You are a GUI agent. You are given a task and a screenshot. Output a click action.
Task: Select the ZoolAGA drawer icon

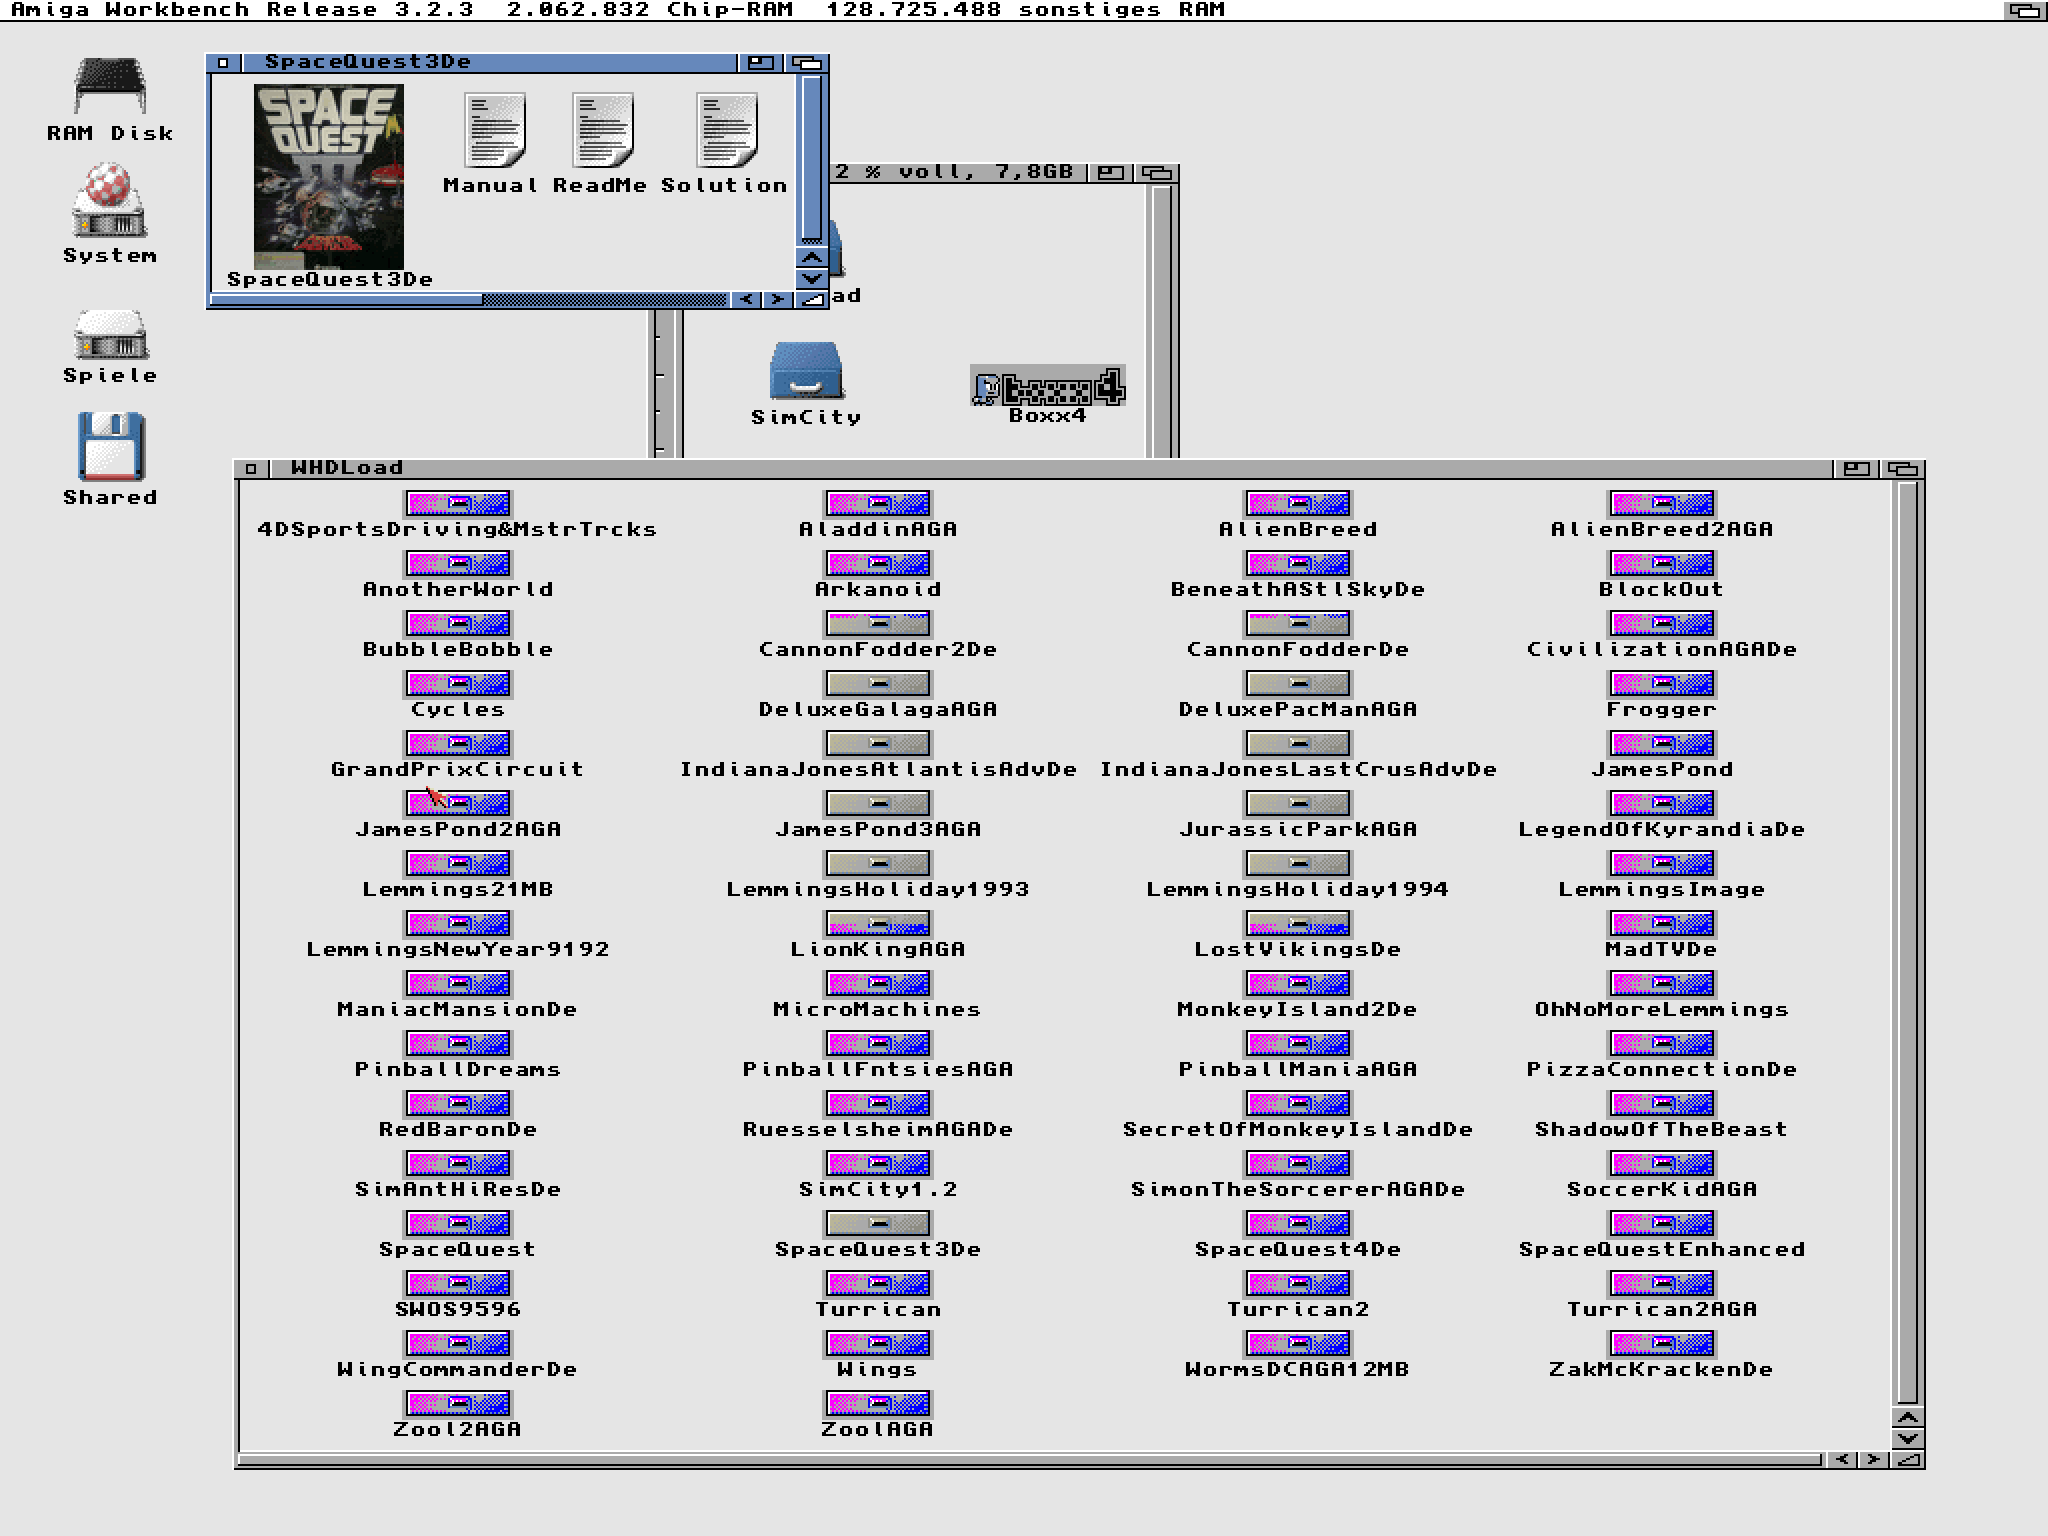tap(878, 1403)
